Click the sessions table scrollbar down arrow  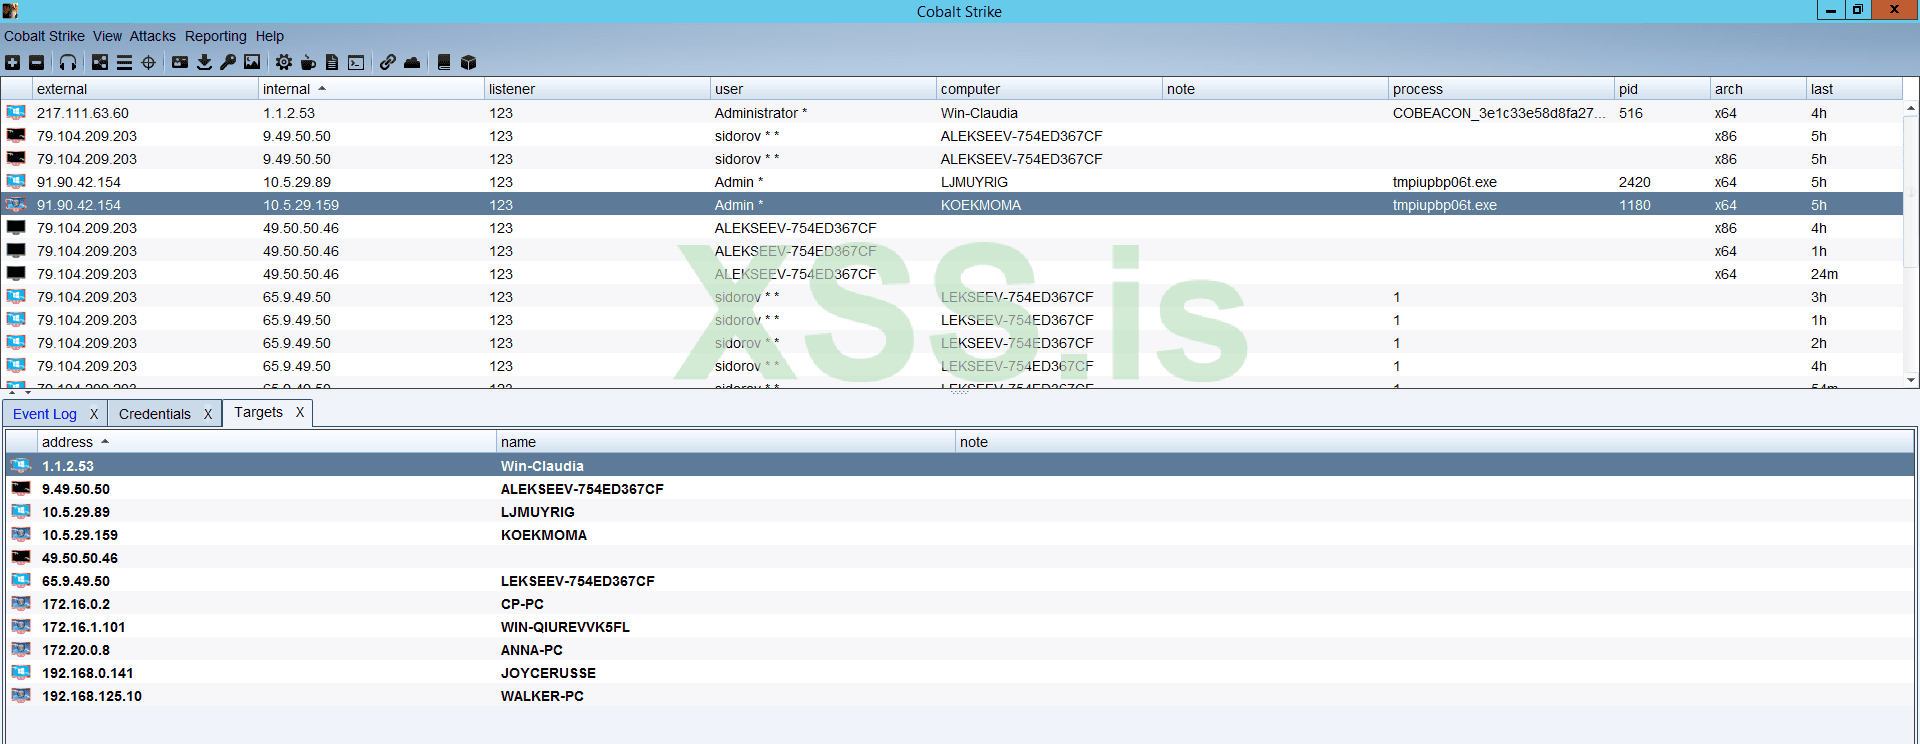click(x=1911, y=380)
